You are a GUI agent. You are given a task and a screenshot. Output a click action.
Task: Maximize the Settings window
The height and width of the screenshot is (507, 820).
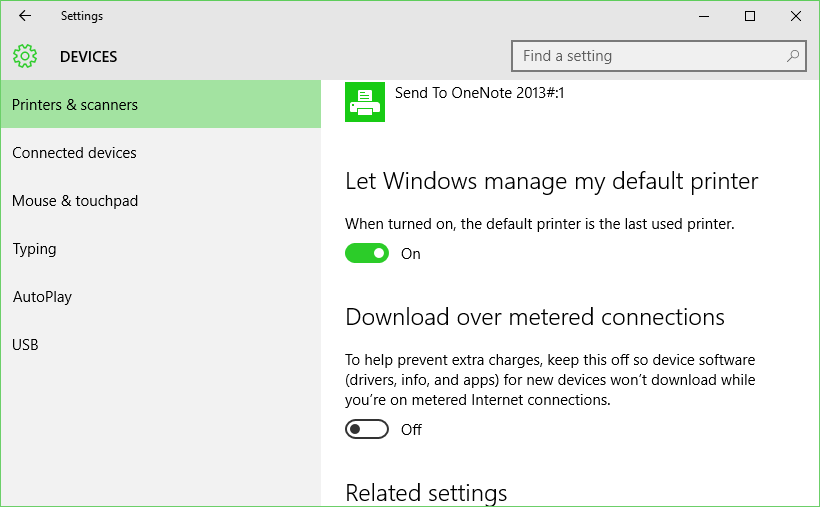(749, 16)
